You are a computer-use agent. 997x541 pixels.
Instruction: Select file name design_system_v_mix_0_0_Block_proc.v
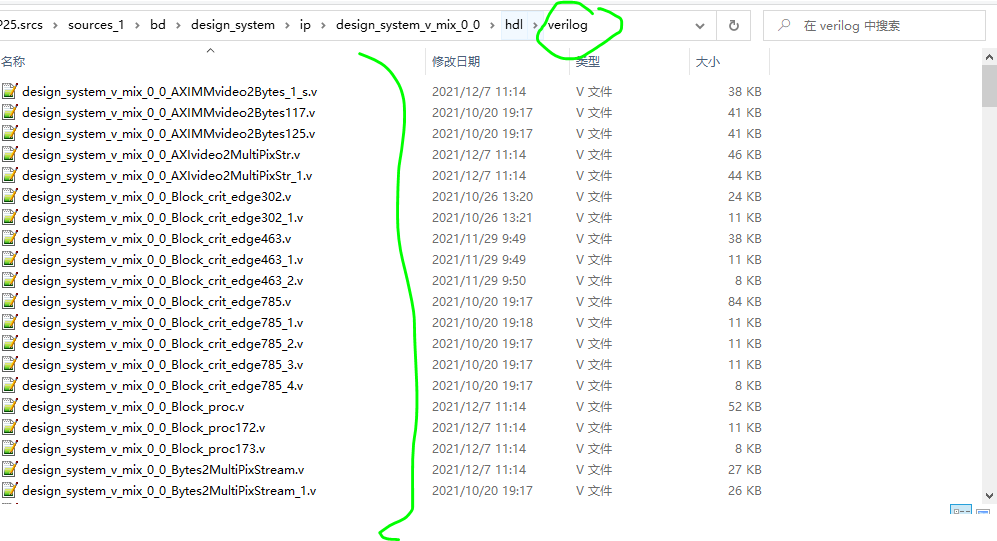133,406
